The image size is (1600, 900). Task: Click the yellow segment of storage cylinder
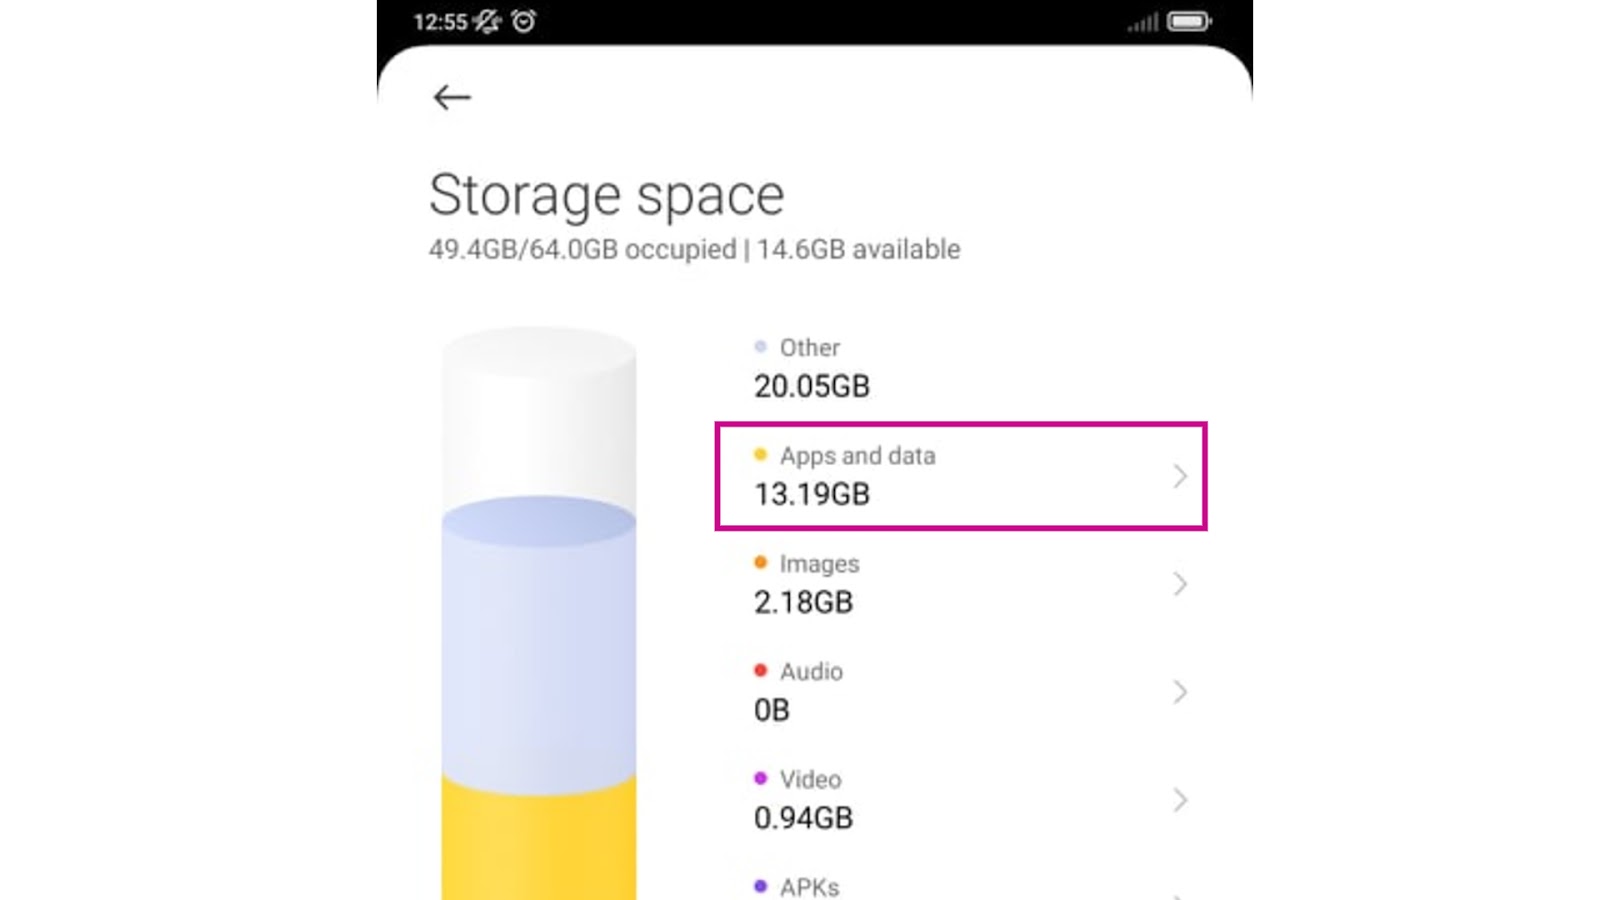[x=538, y=845]
